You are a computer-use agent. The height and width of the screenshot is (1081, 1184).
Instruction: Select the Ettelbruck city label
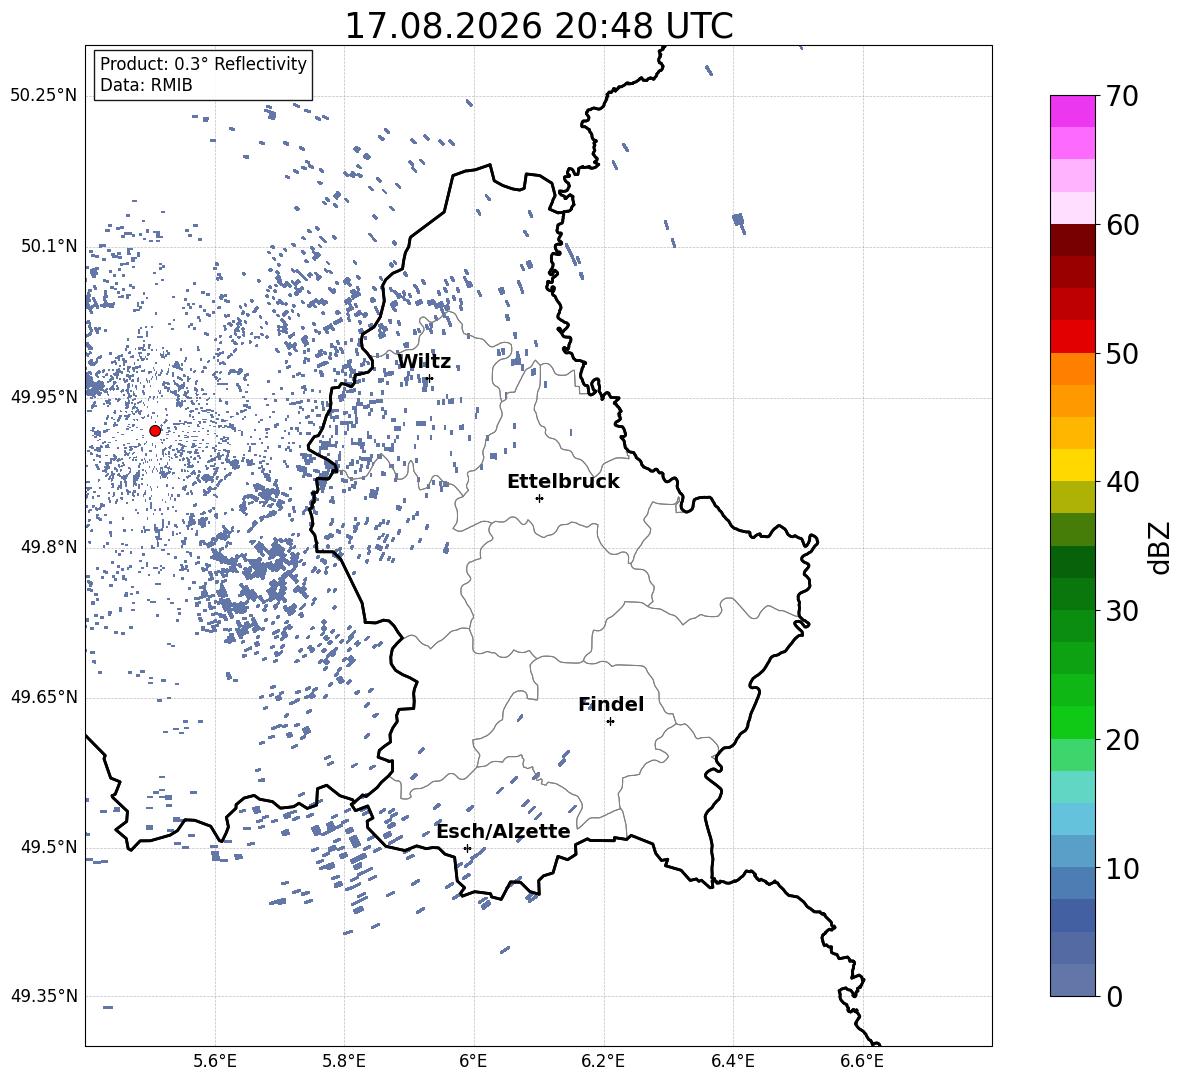pos(563,482)
